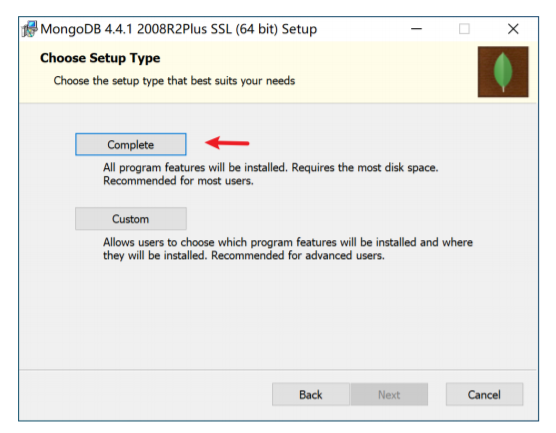Click 'Allows users to choose which program' text

pyautogui.click(x=198, y=242)
